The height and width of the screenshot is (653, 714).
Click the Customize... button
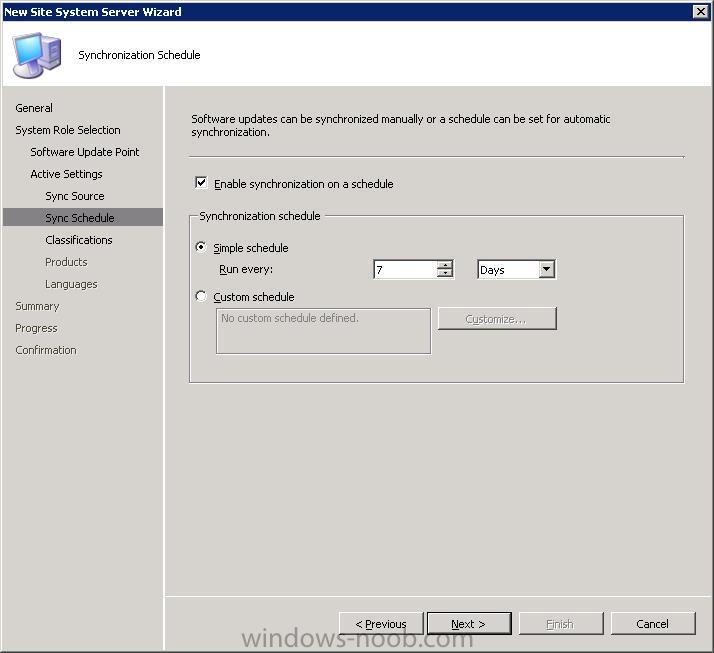point(497,318)
